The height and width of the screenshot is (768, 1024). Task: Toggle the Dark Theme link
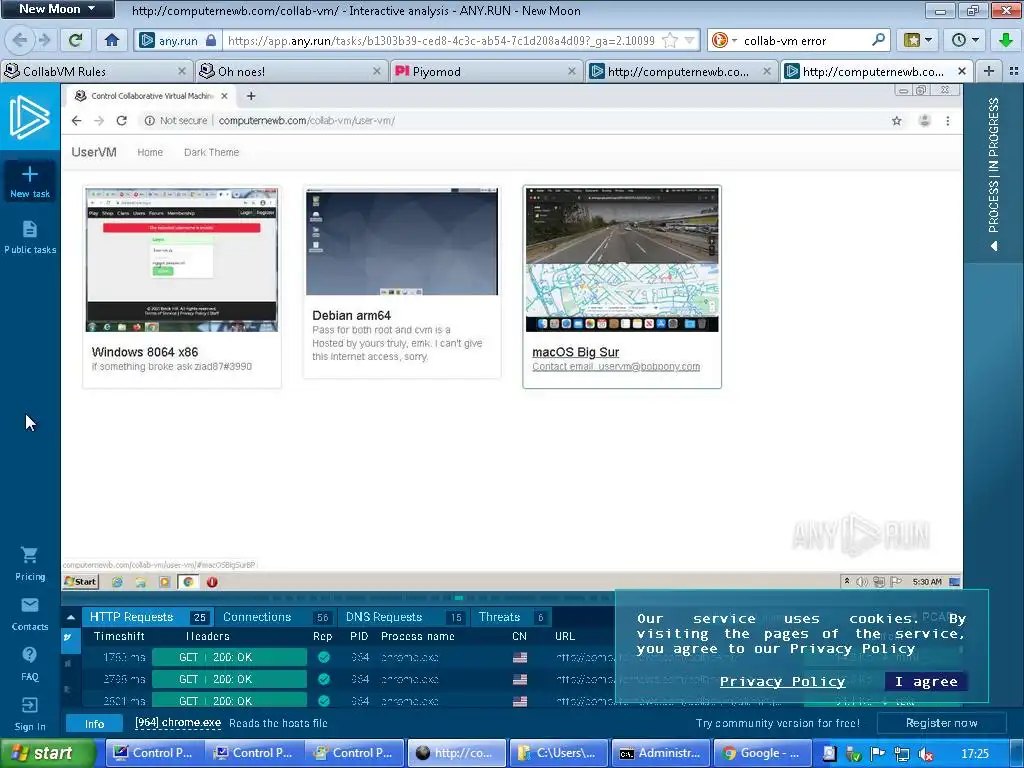click(x=212, y=152)
